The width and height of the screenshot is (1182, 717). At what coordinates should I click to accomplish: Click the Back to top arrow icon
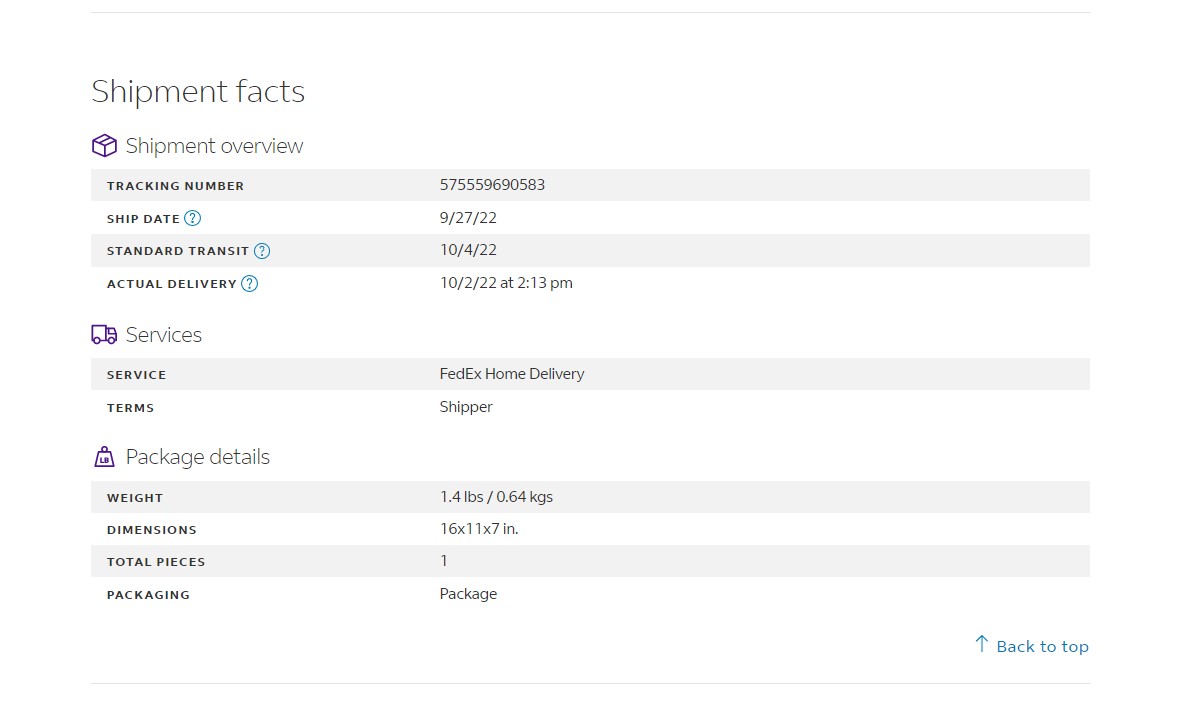tap(981, 644)
